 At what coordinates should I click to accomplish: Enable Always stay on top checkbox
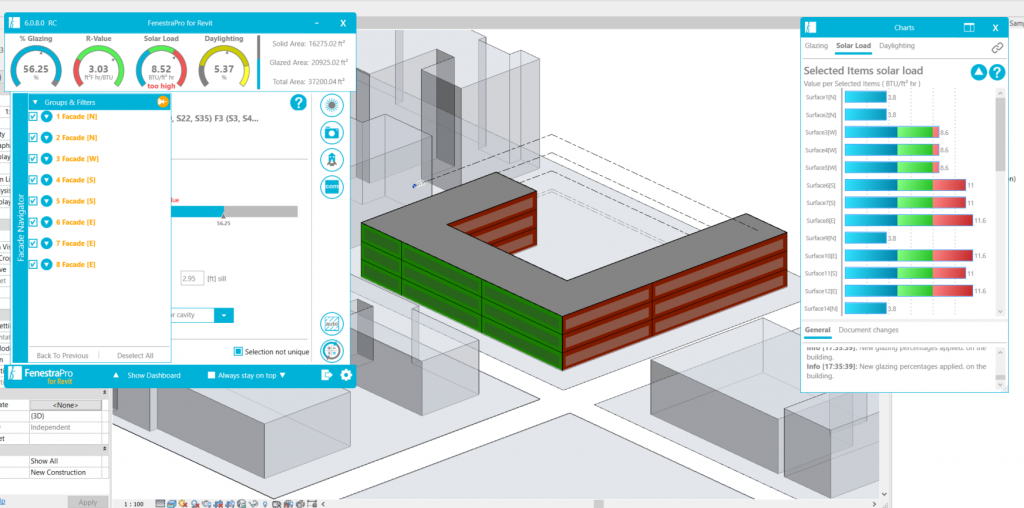[211, 375]
